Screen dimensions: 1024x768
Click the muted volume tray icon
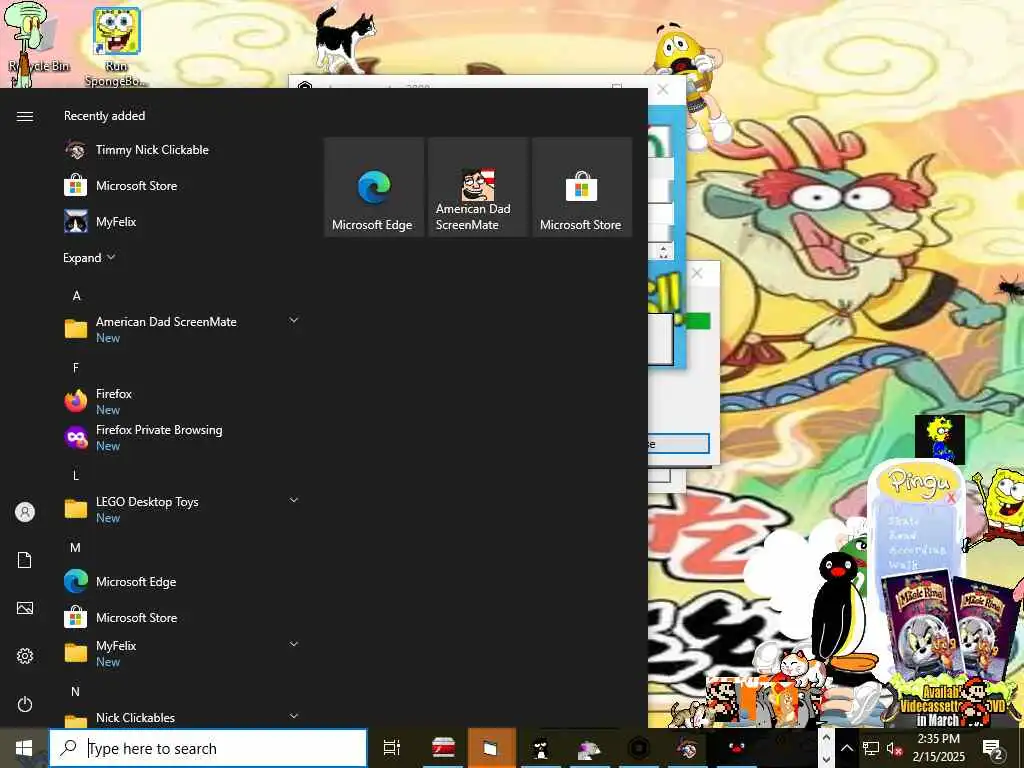(x=894, y=748)
